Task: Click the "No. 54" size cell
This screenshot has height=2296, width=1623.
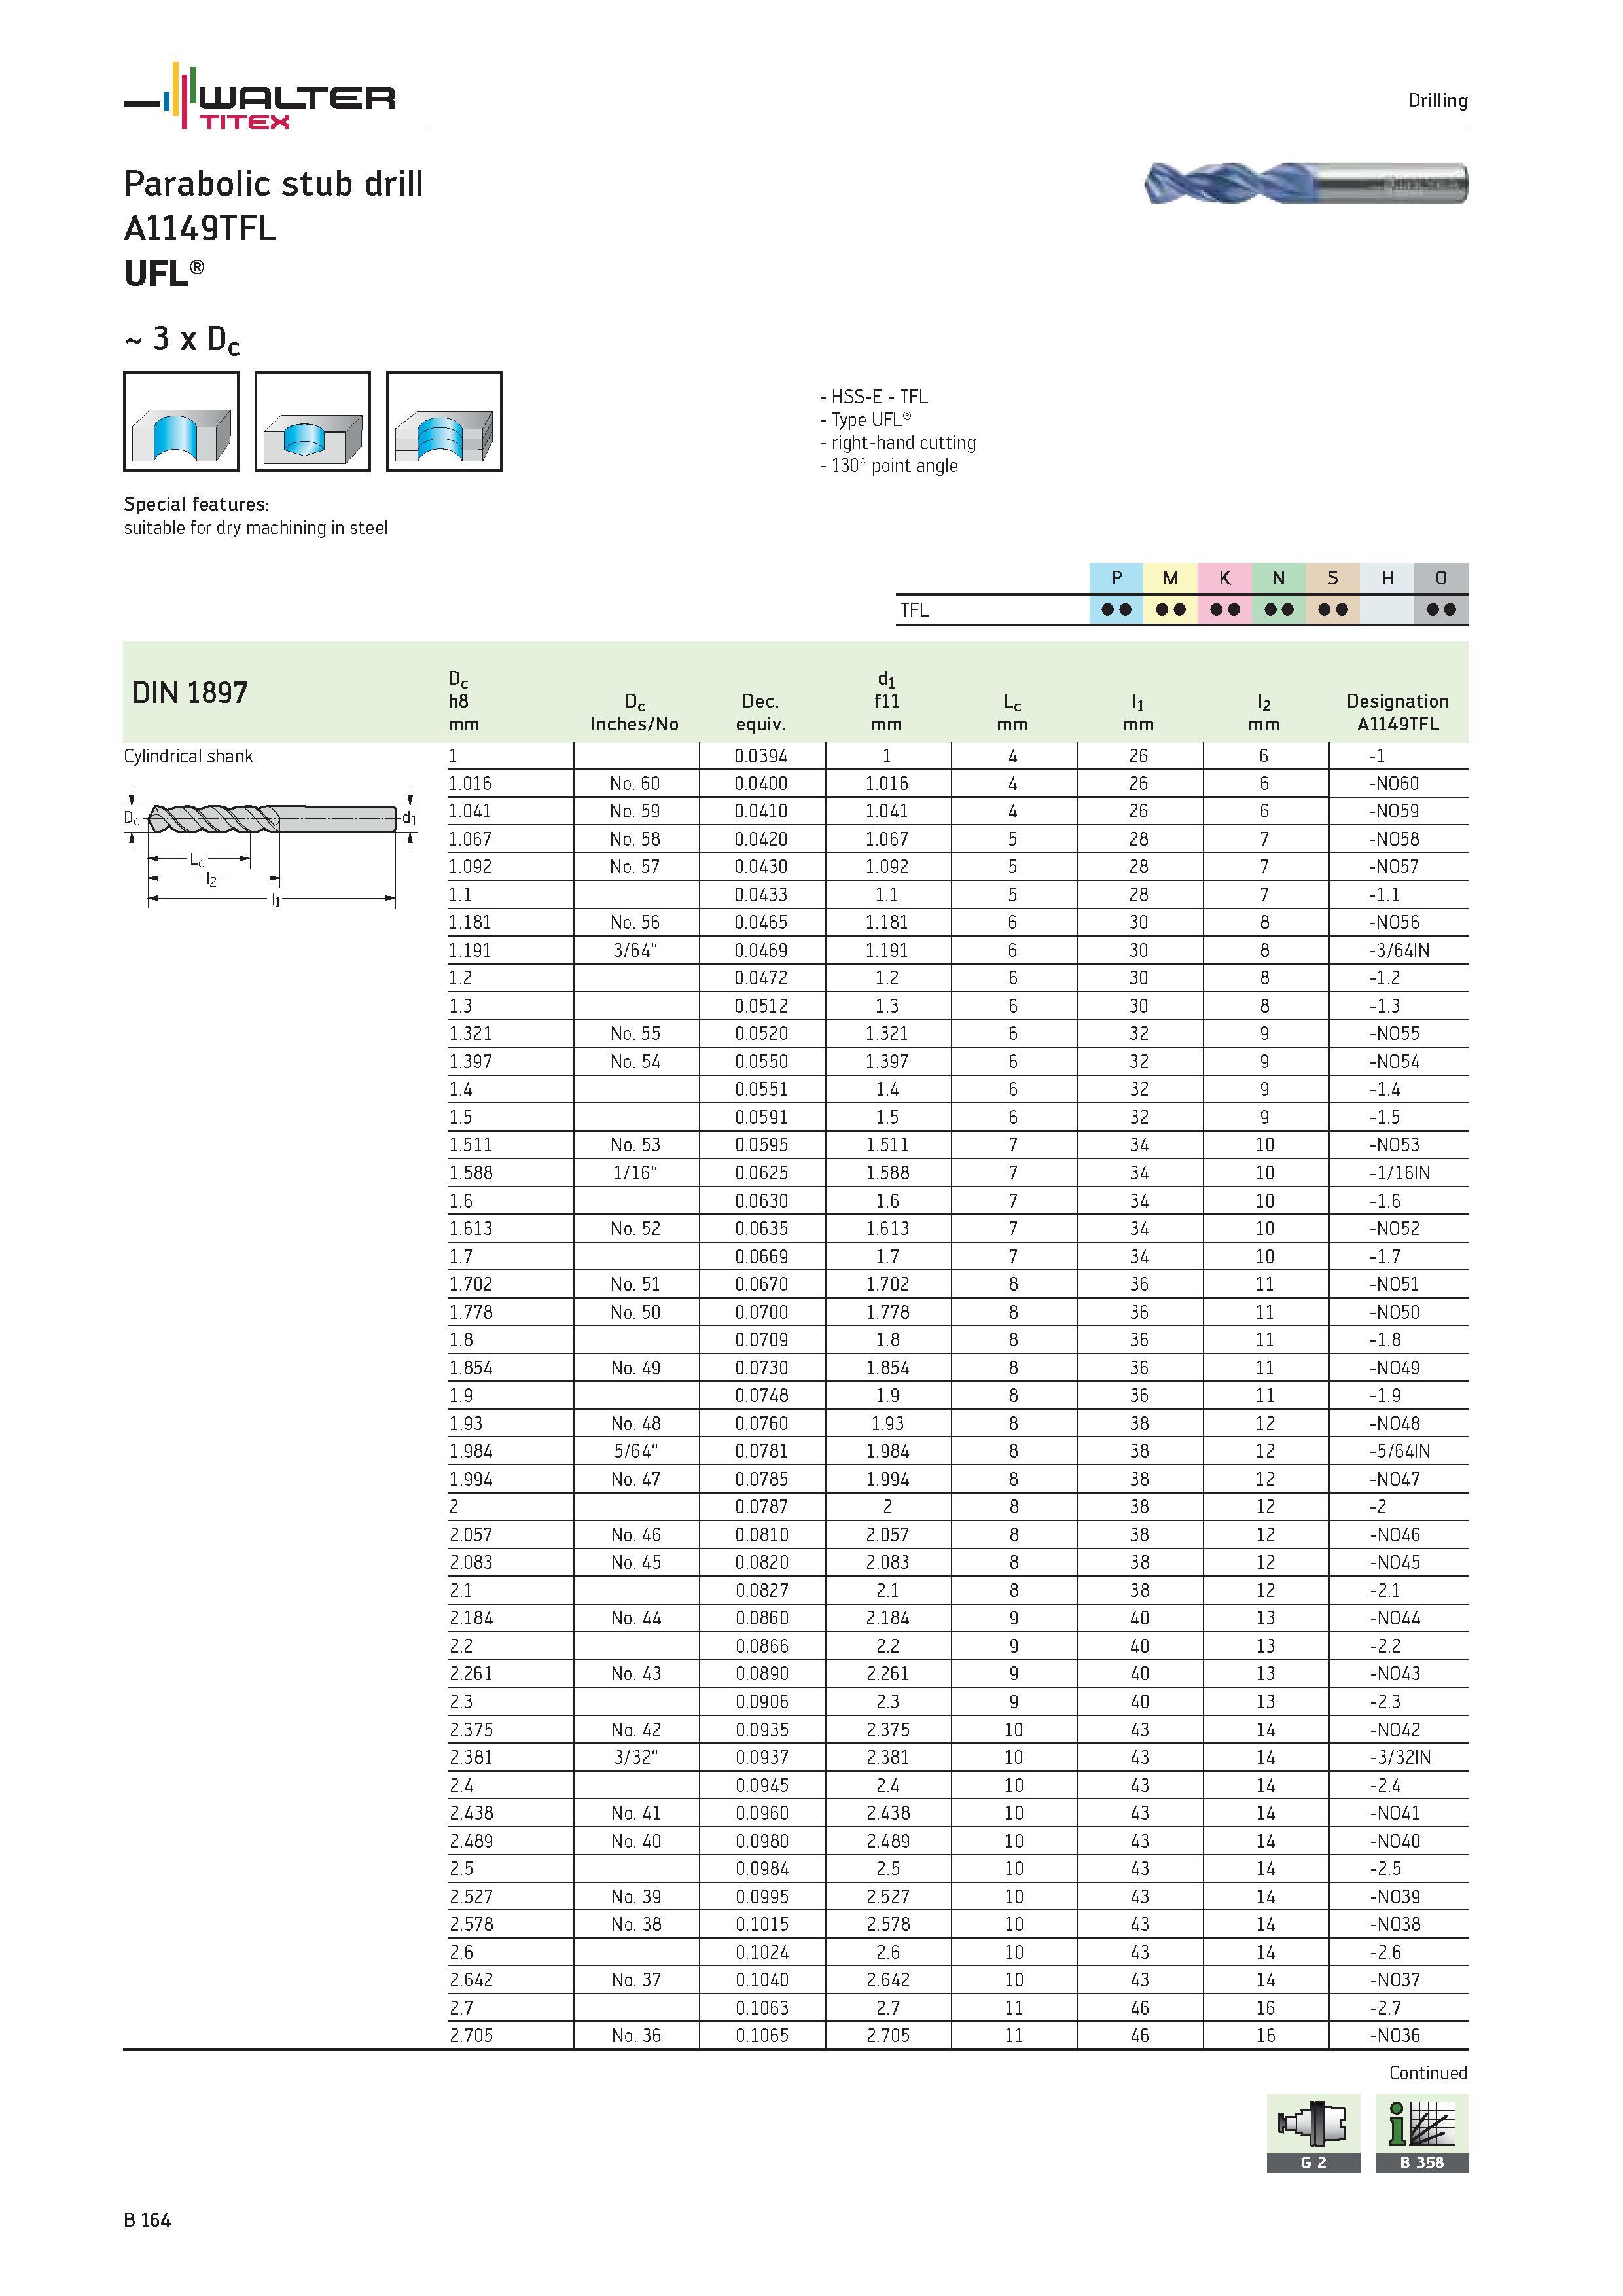Action: point(635,1062)
